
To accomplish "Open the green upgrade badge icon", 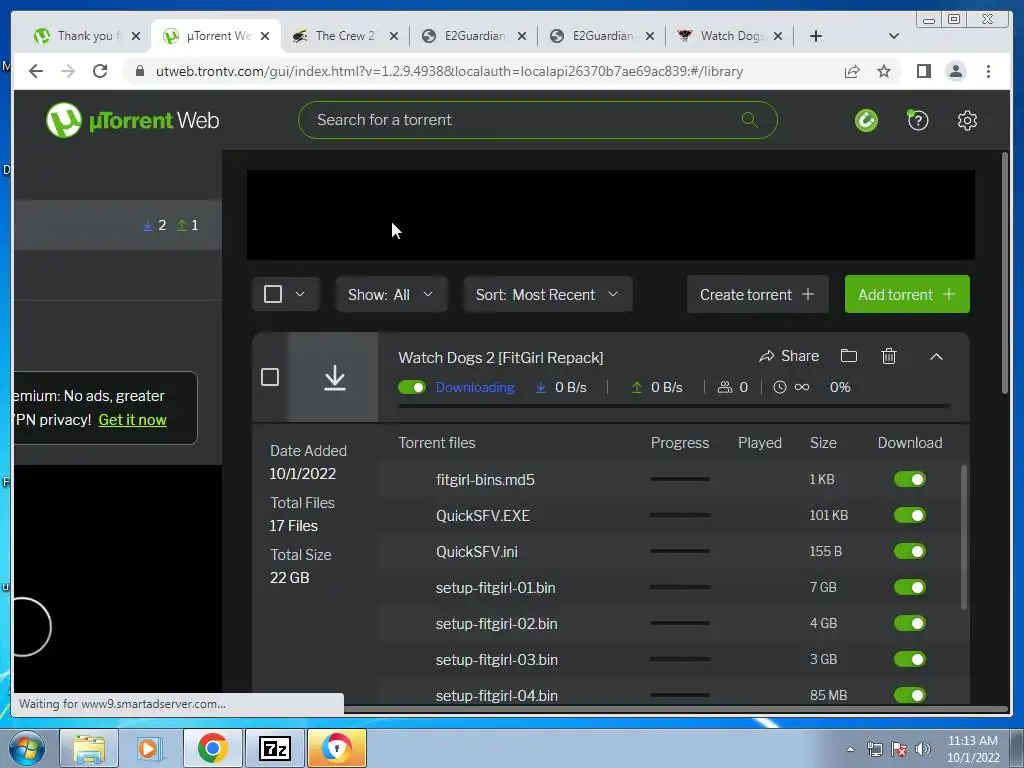I will click(867, 120).
